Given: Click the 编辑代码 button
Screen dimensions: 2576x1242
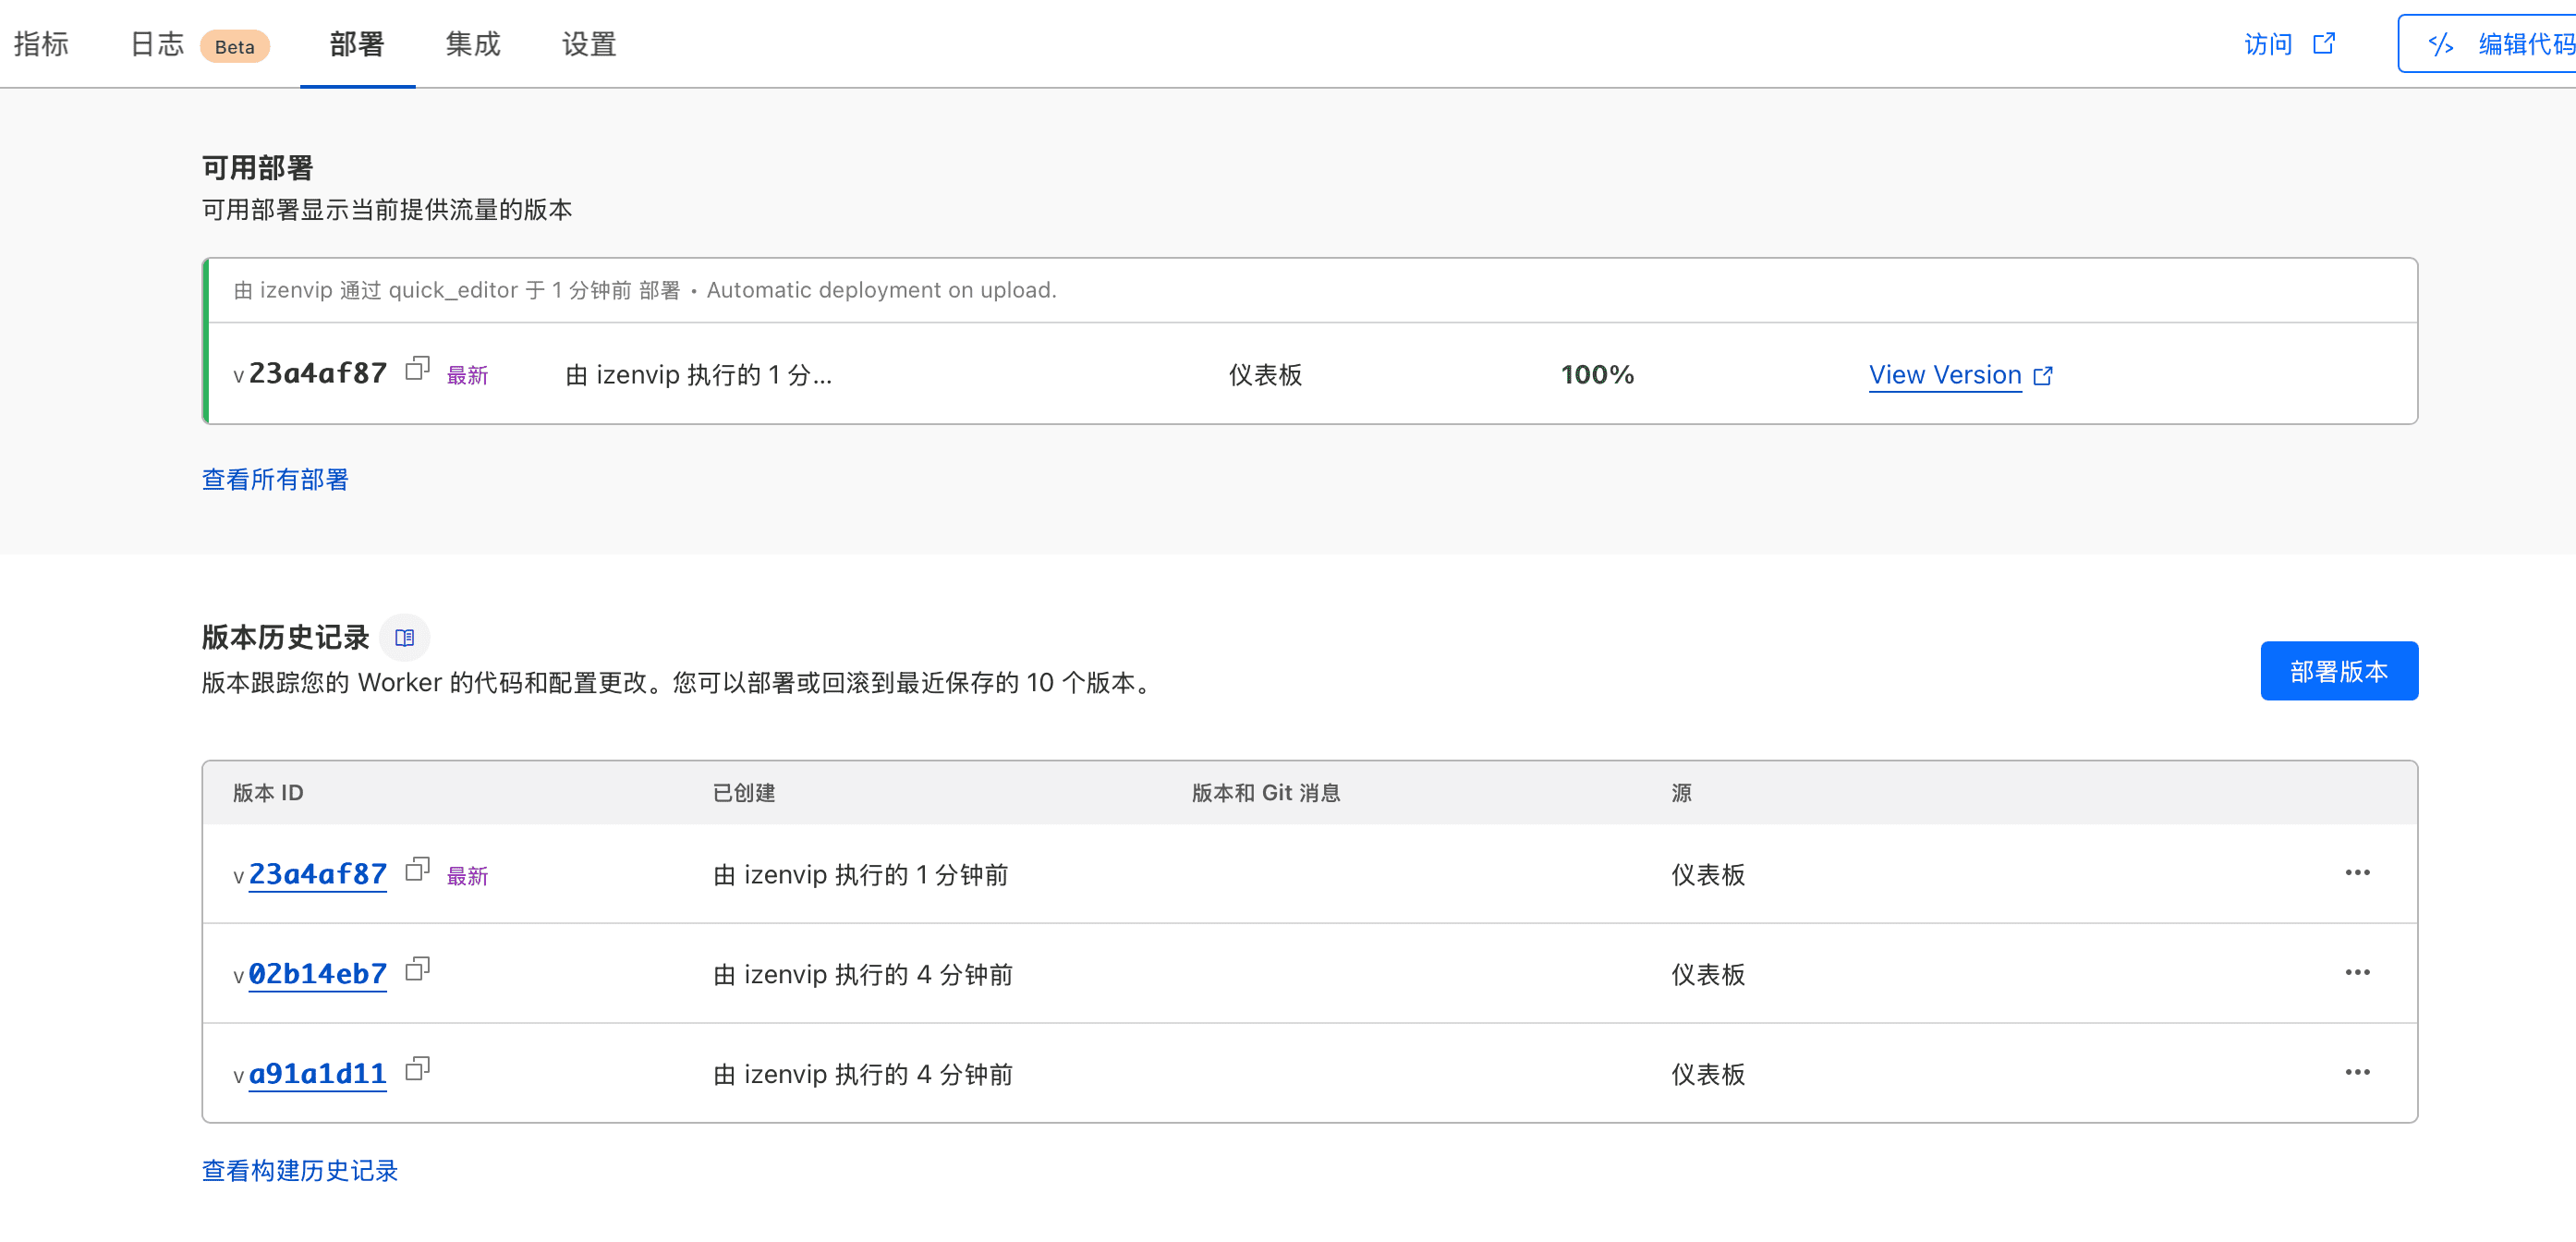Looking at the screenshot, I should (x=2487, y=44).
